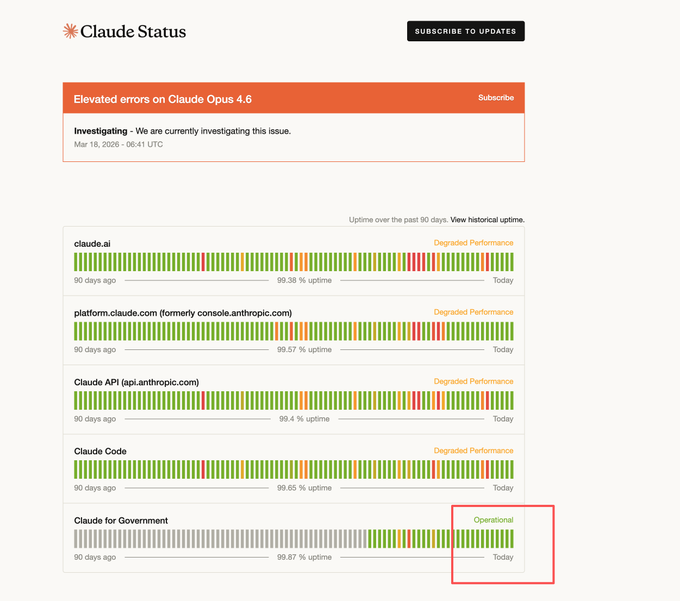The image size is (680, 601).
Task: Click the rightmost bar in claude.ai uptime chart
Action: click(511, 262)
